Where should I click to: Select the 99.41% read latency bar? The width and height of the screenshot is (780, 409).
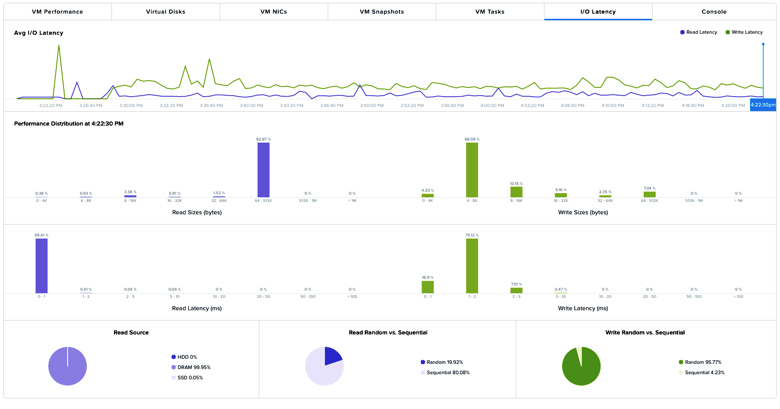[41, 266]
